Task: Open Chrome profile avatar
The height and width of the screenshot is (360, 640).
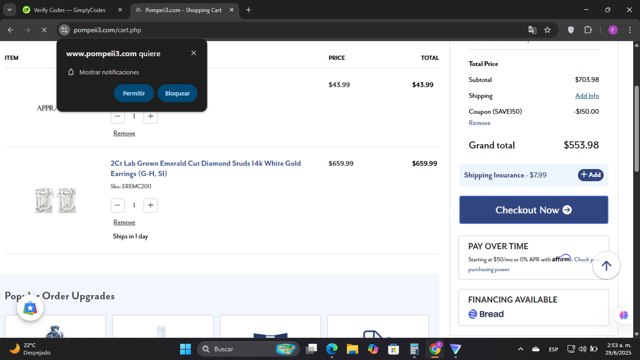Action: click(x=613, y=30)
